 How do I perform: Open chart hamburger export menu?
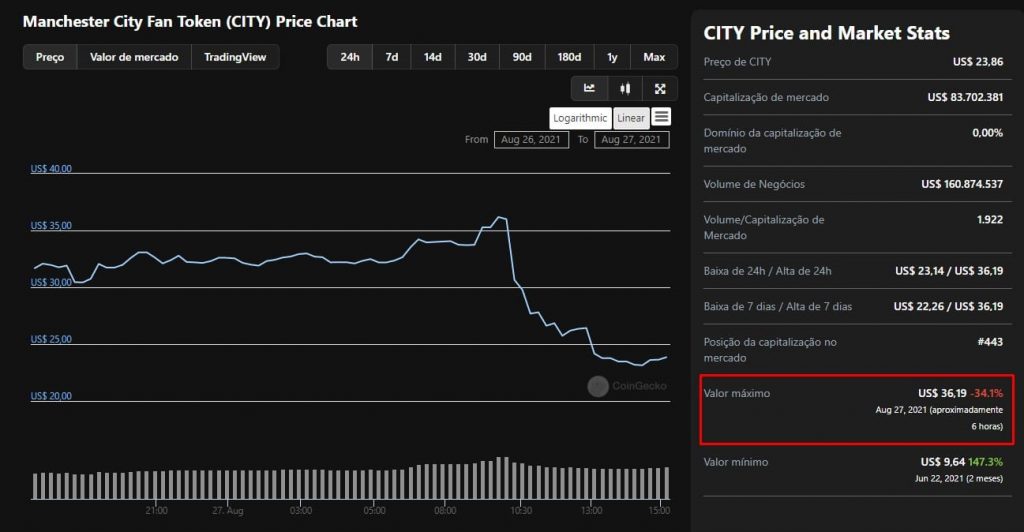(661, 117)
